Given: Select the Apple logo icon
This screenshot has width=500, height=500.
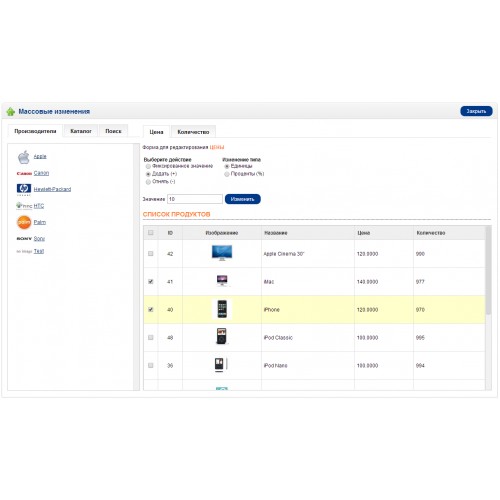Looking at the screenshot, I should click(24, 157).
